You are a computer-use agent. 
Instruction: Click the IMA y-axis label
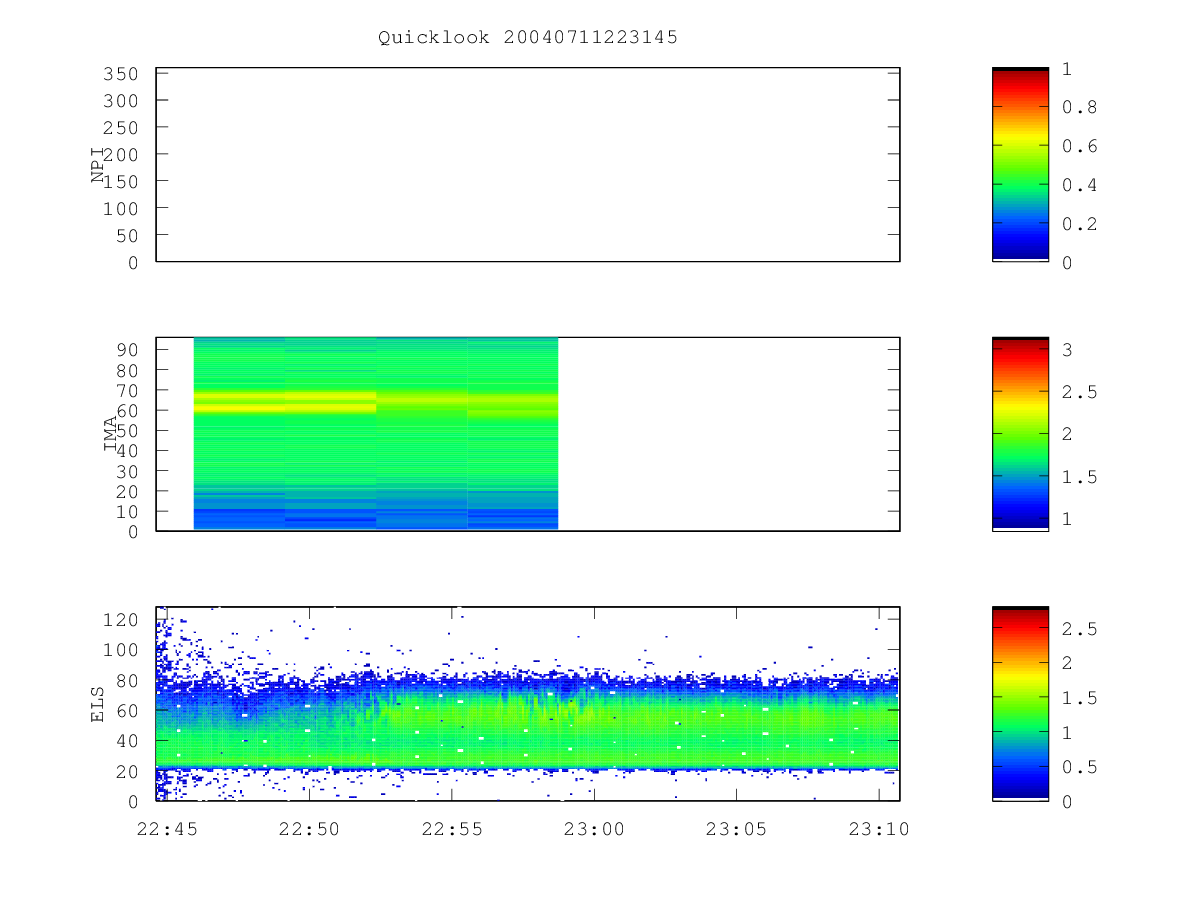click(111, 434)
